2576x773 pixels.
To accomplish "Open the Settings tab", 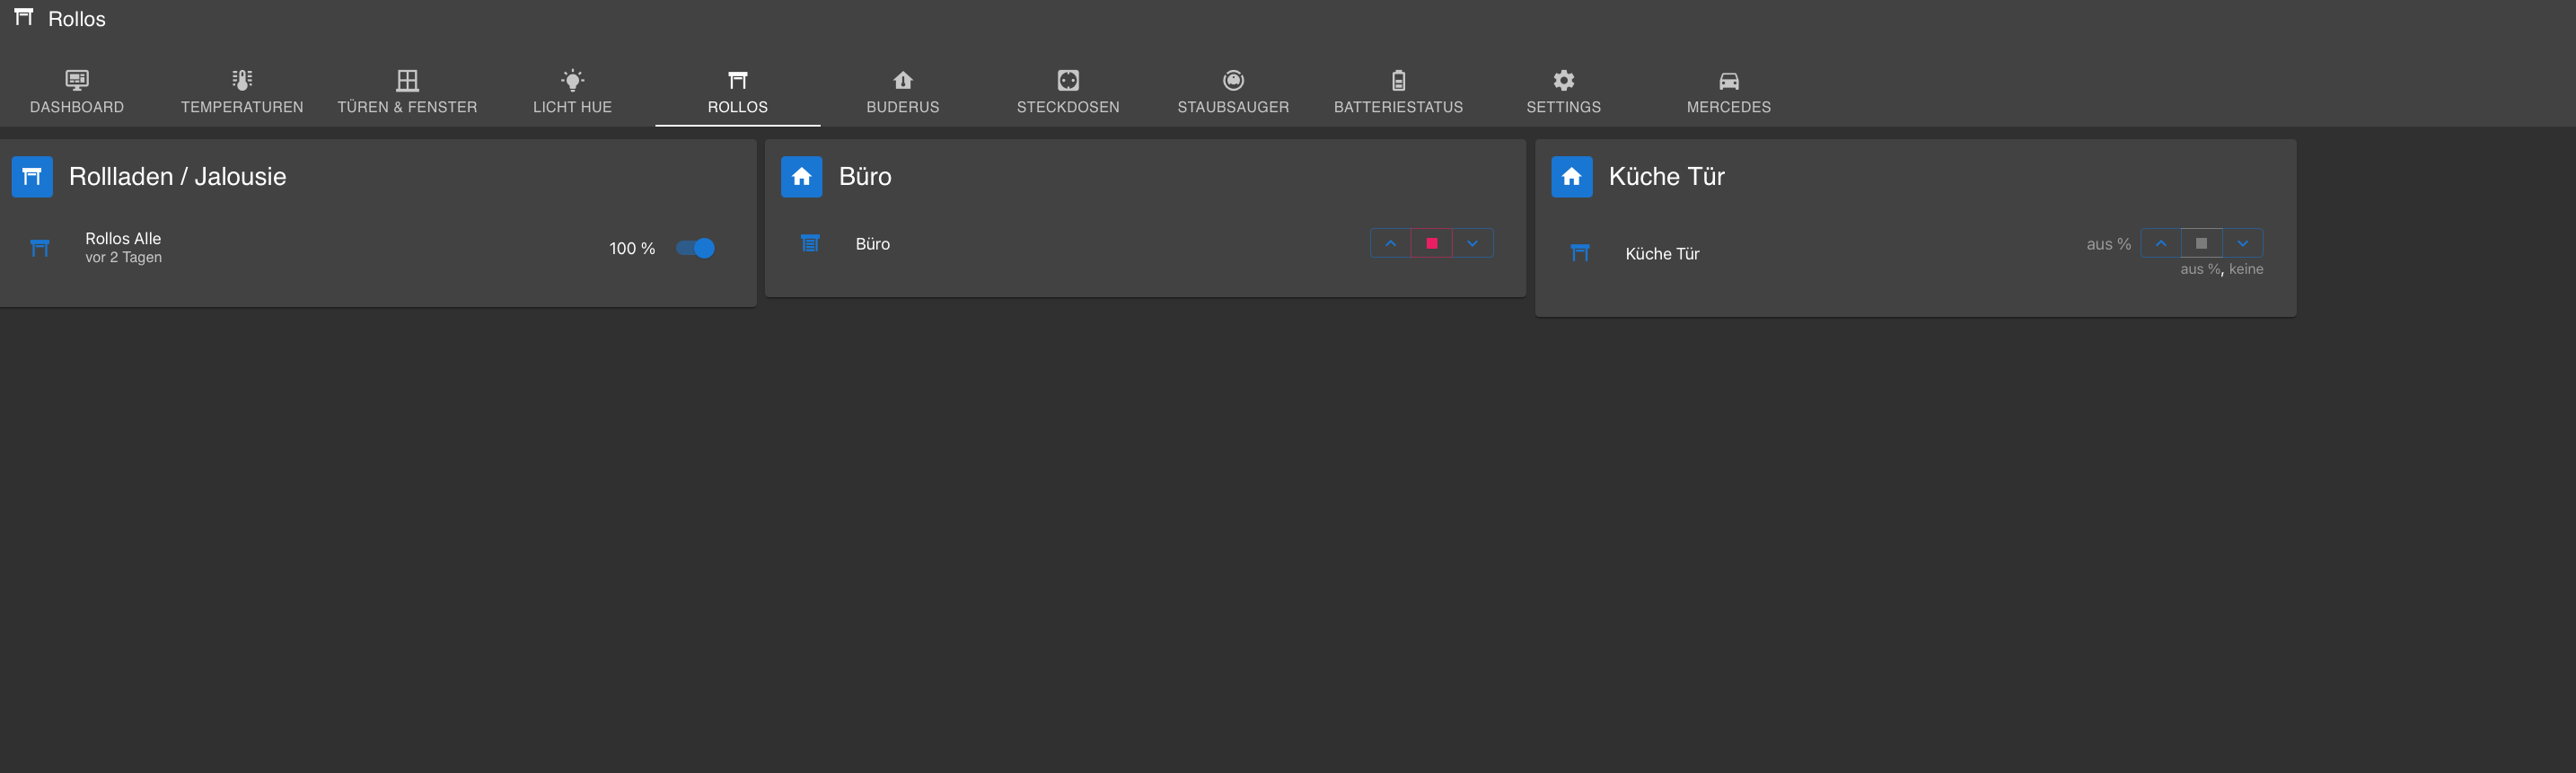I will (1563, 91).
